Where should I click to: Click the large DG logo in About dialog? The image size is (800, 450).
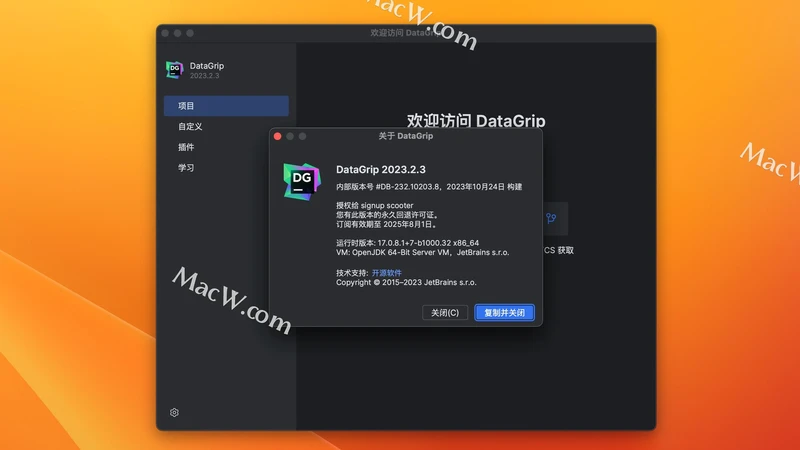click(302, 178)
